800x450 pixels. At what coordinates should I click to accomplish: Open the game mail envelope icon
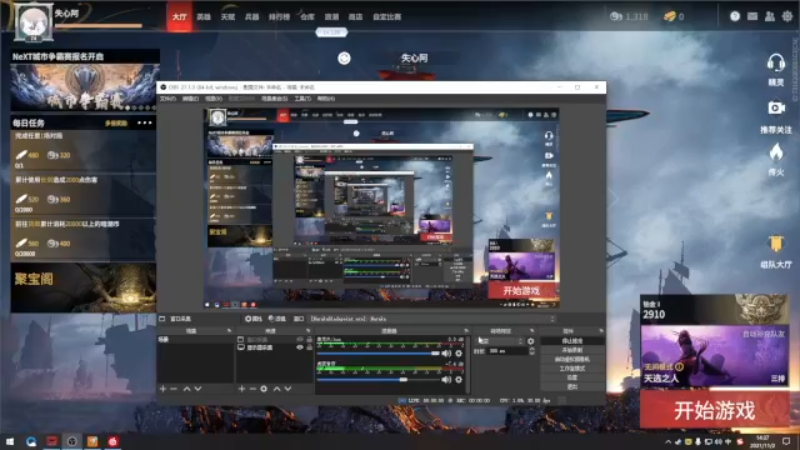click(x=753, y=16)
